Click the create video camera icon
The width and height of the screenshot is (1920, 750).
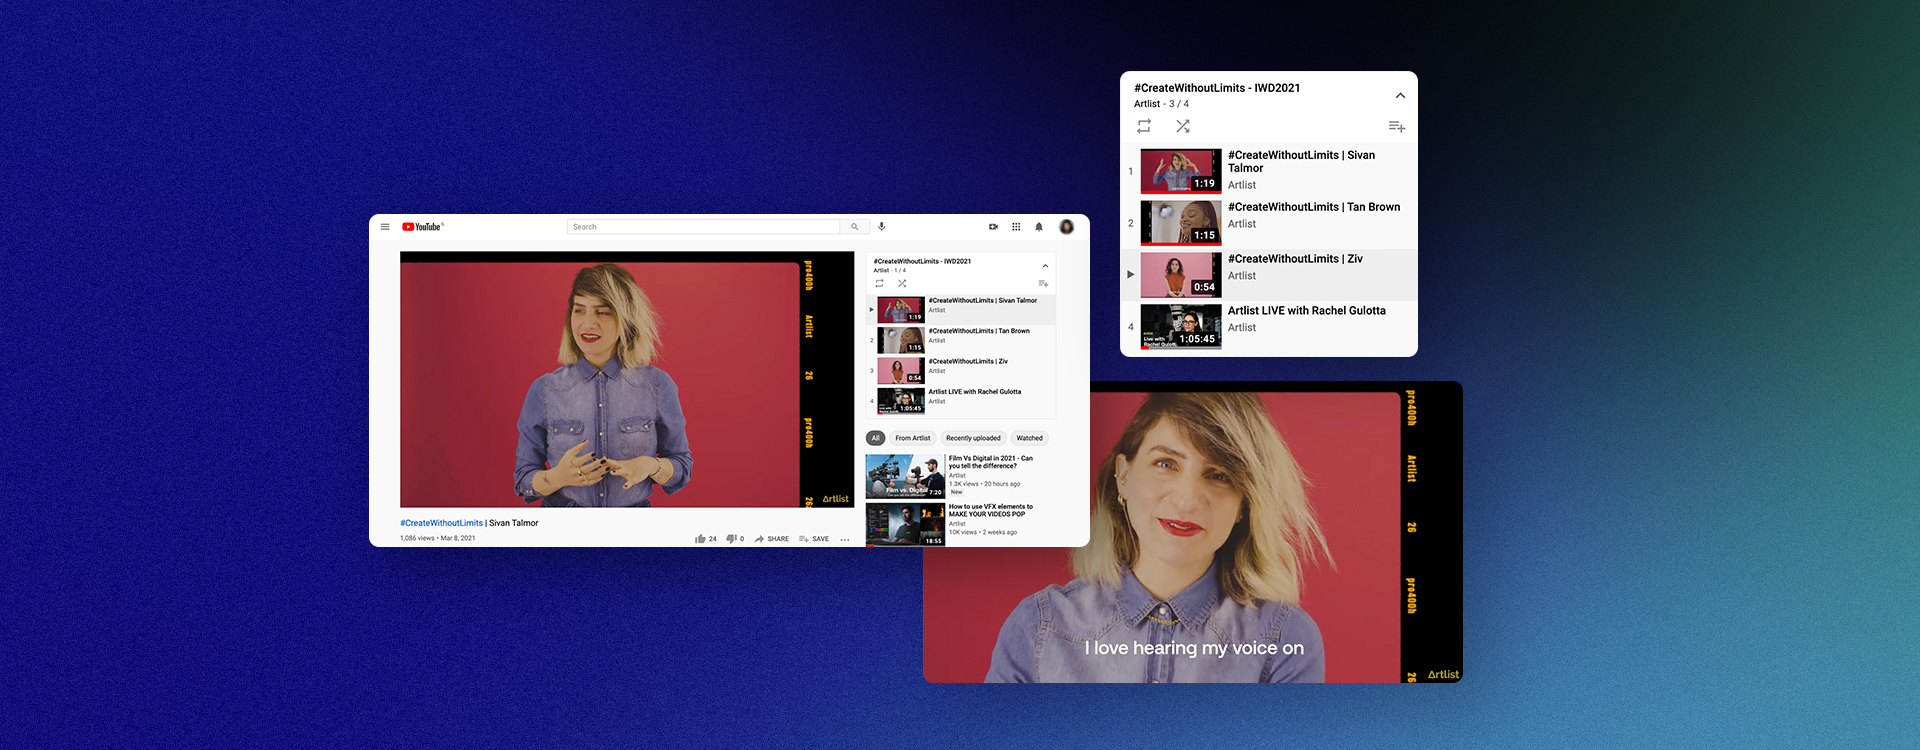pyautogui.click(x=993, y=227)
